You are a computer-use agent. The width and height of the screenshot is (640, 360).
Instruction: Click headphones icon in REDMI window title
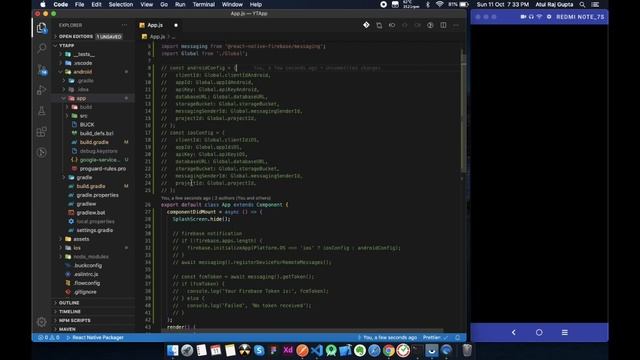tap(531, 17)
